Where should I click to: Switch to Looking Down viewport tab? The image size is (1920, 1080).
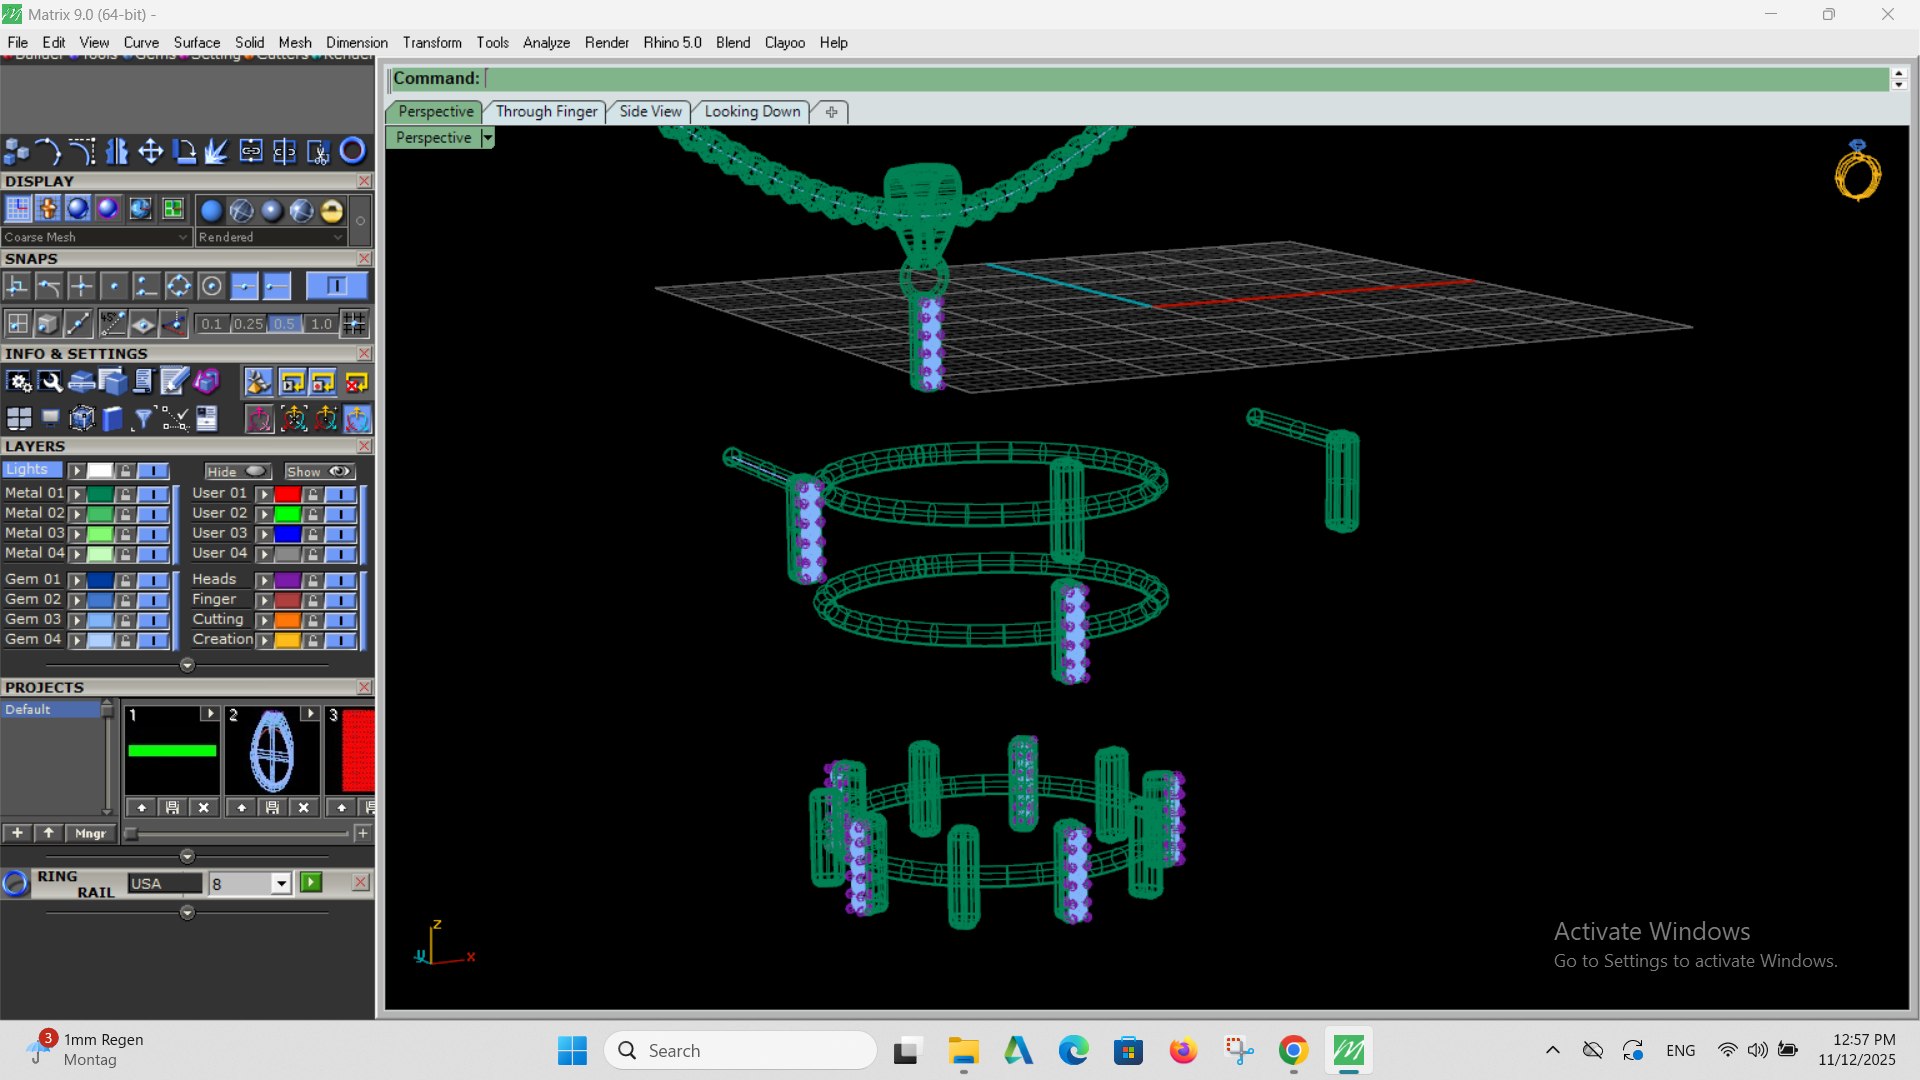click(752, 111)
